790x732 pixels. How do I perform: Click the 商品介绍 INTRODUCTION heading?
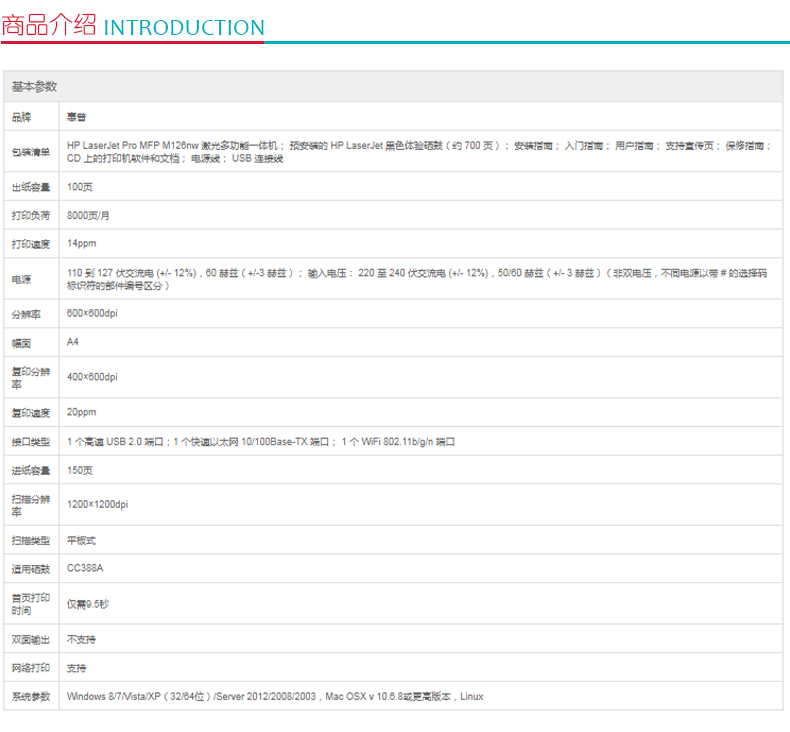click(x=133, y=26)
